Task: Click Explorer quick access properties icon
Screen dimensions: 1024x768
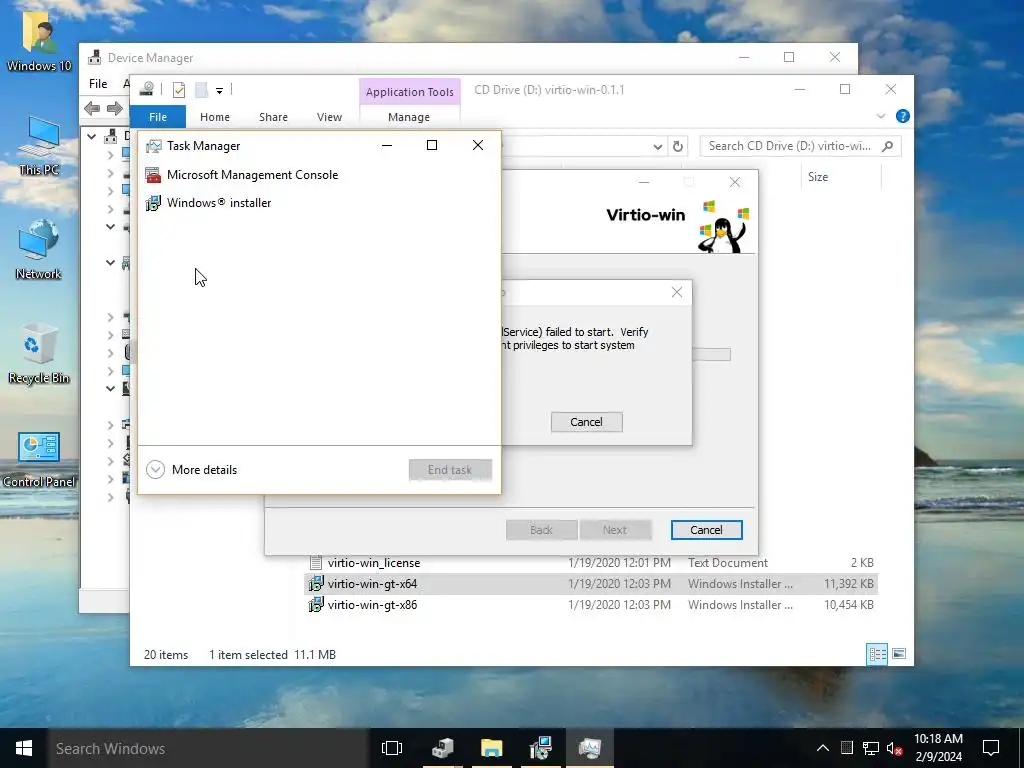Action: point(179,89)
